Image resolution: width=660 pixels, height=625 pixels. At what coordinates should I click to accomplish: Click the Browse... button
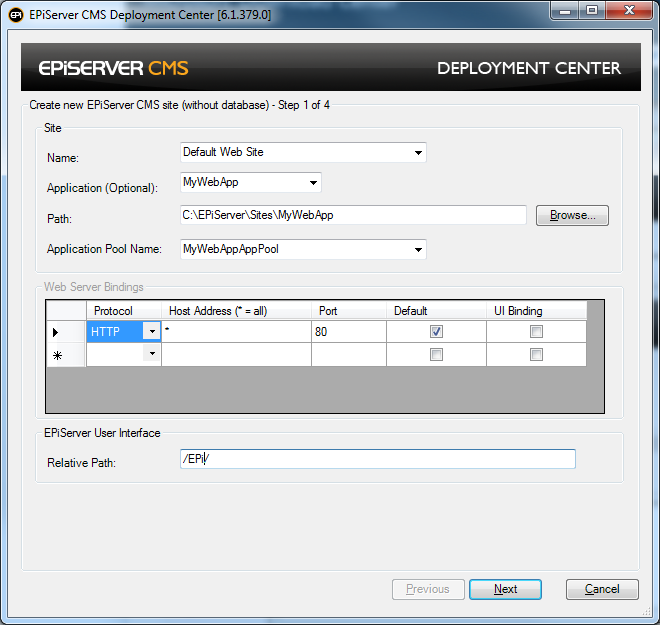coord(572,215)
